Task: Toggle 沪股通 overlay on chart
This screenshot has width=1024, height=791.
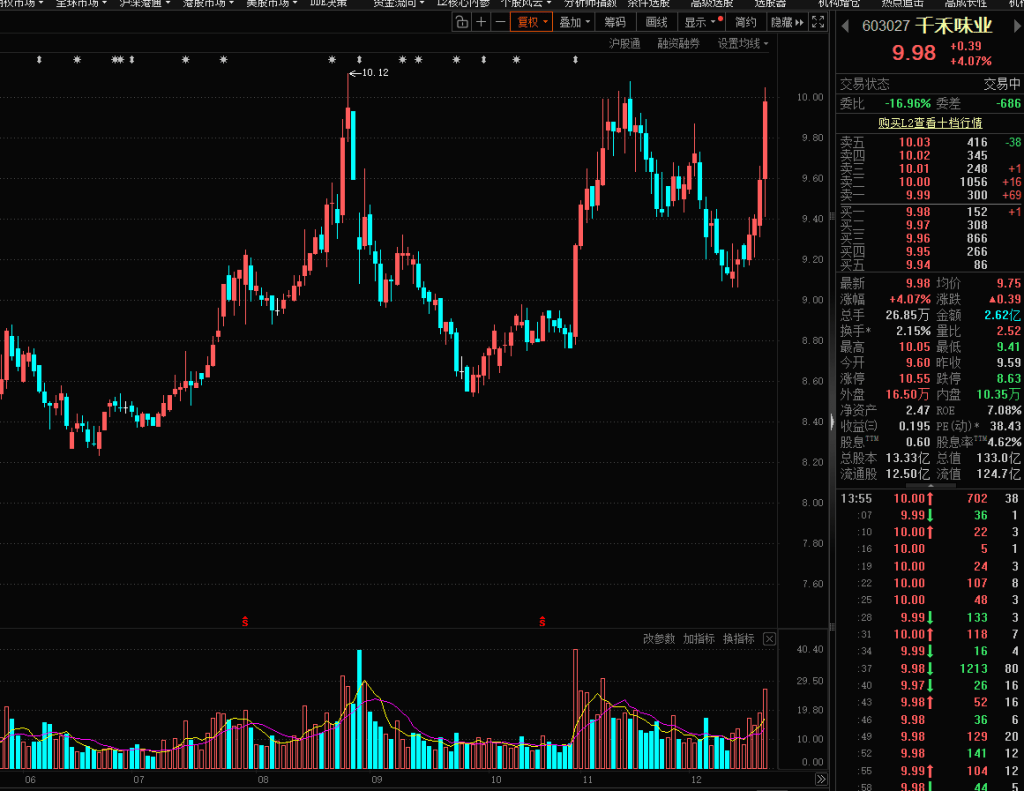Action: click(624, 43)
